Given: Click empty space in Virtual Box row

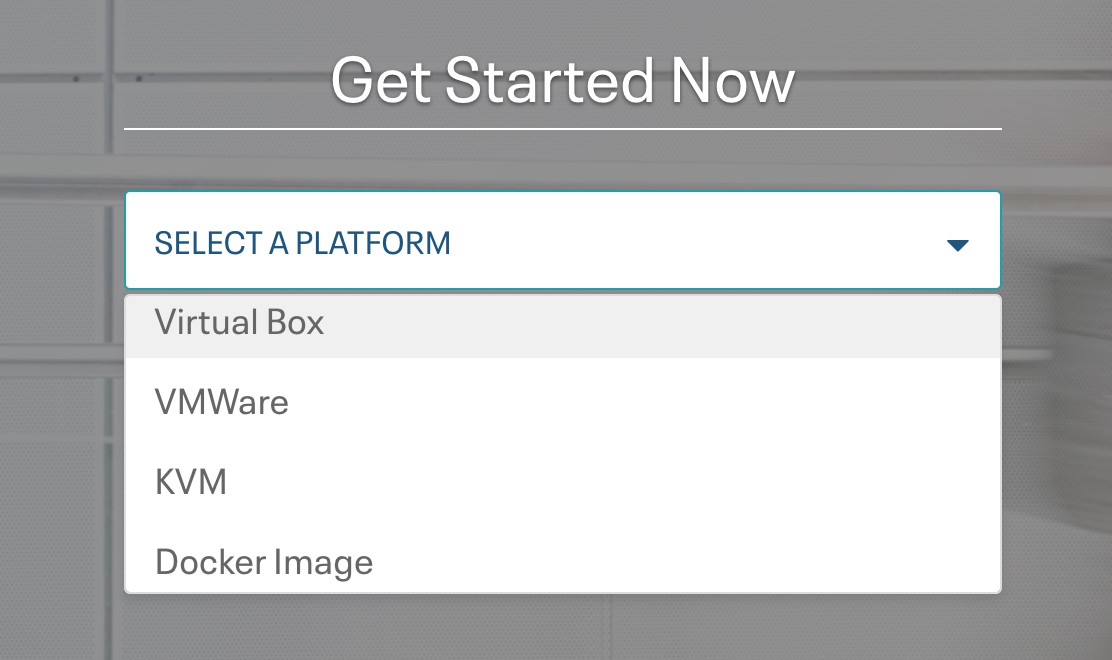Looking at the screenshot, I should tap(660, 325).
